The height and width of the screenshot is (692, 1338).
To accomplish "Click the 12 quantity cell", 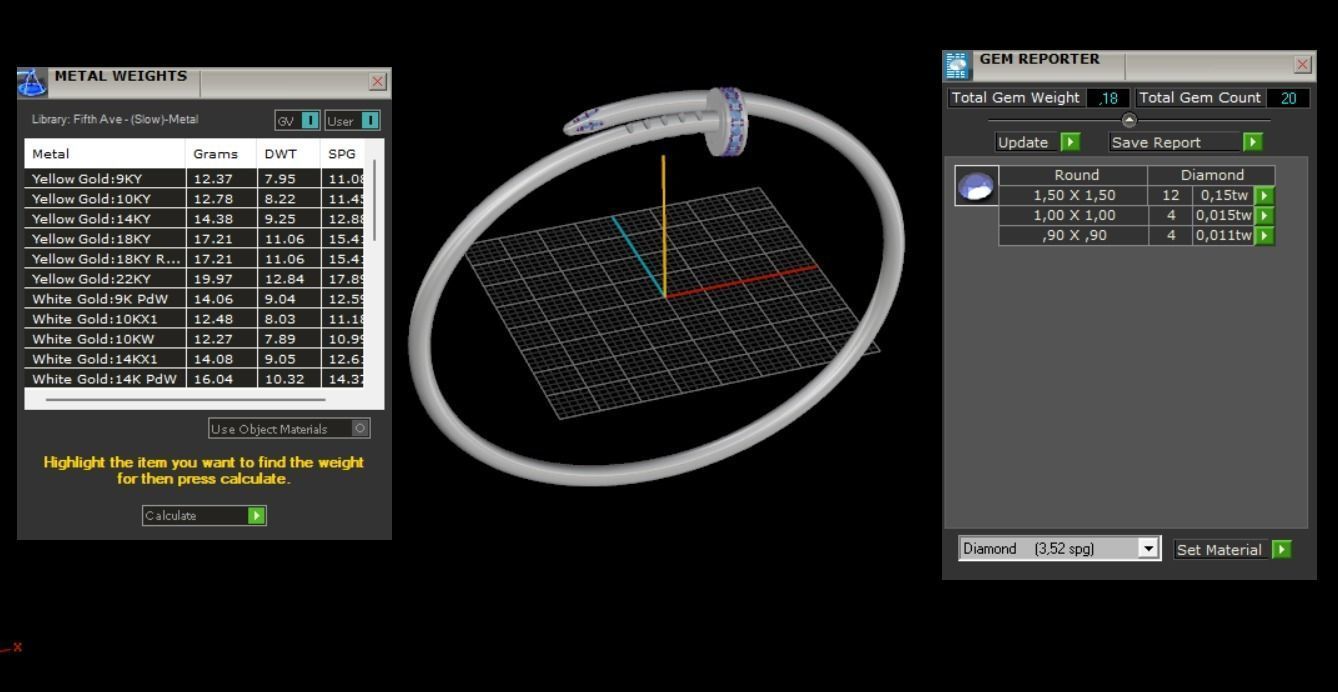I will (1171, 196).
